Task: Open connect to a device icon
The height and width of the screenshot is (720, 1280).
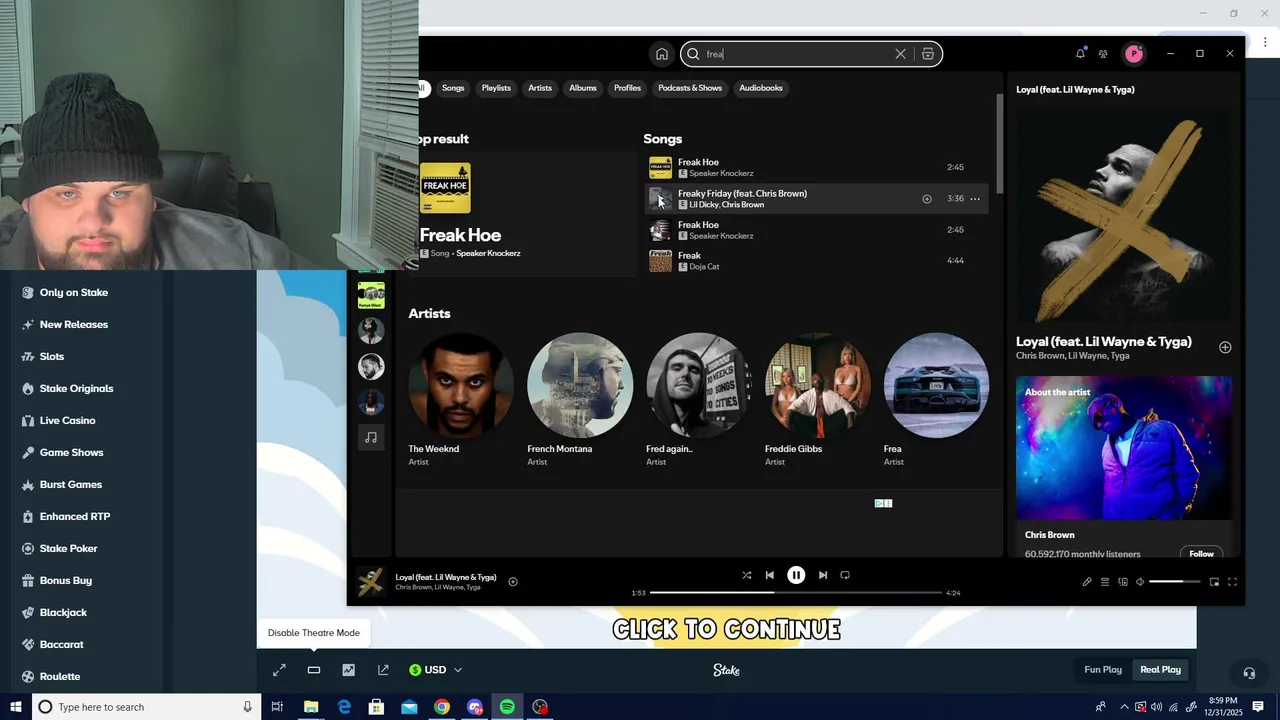Action: 1123,582
